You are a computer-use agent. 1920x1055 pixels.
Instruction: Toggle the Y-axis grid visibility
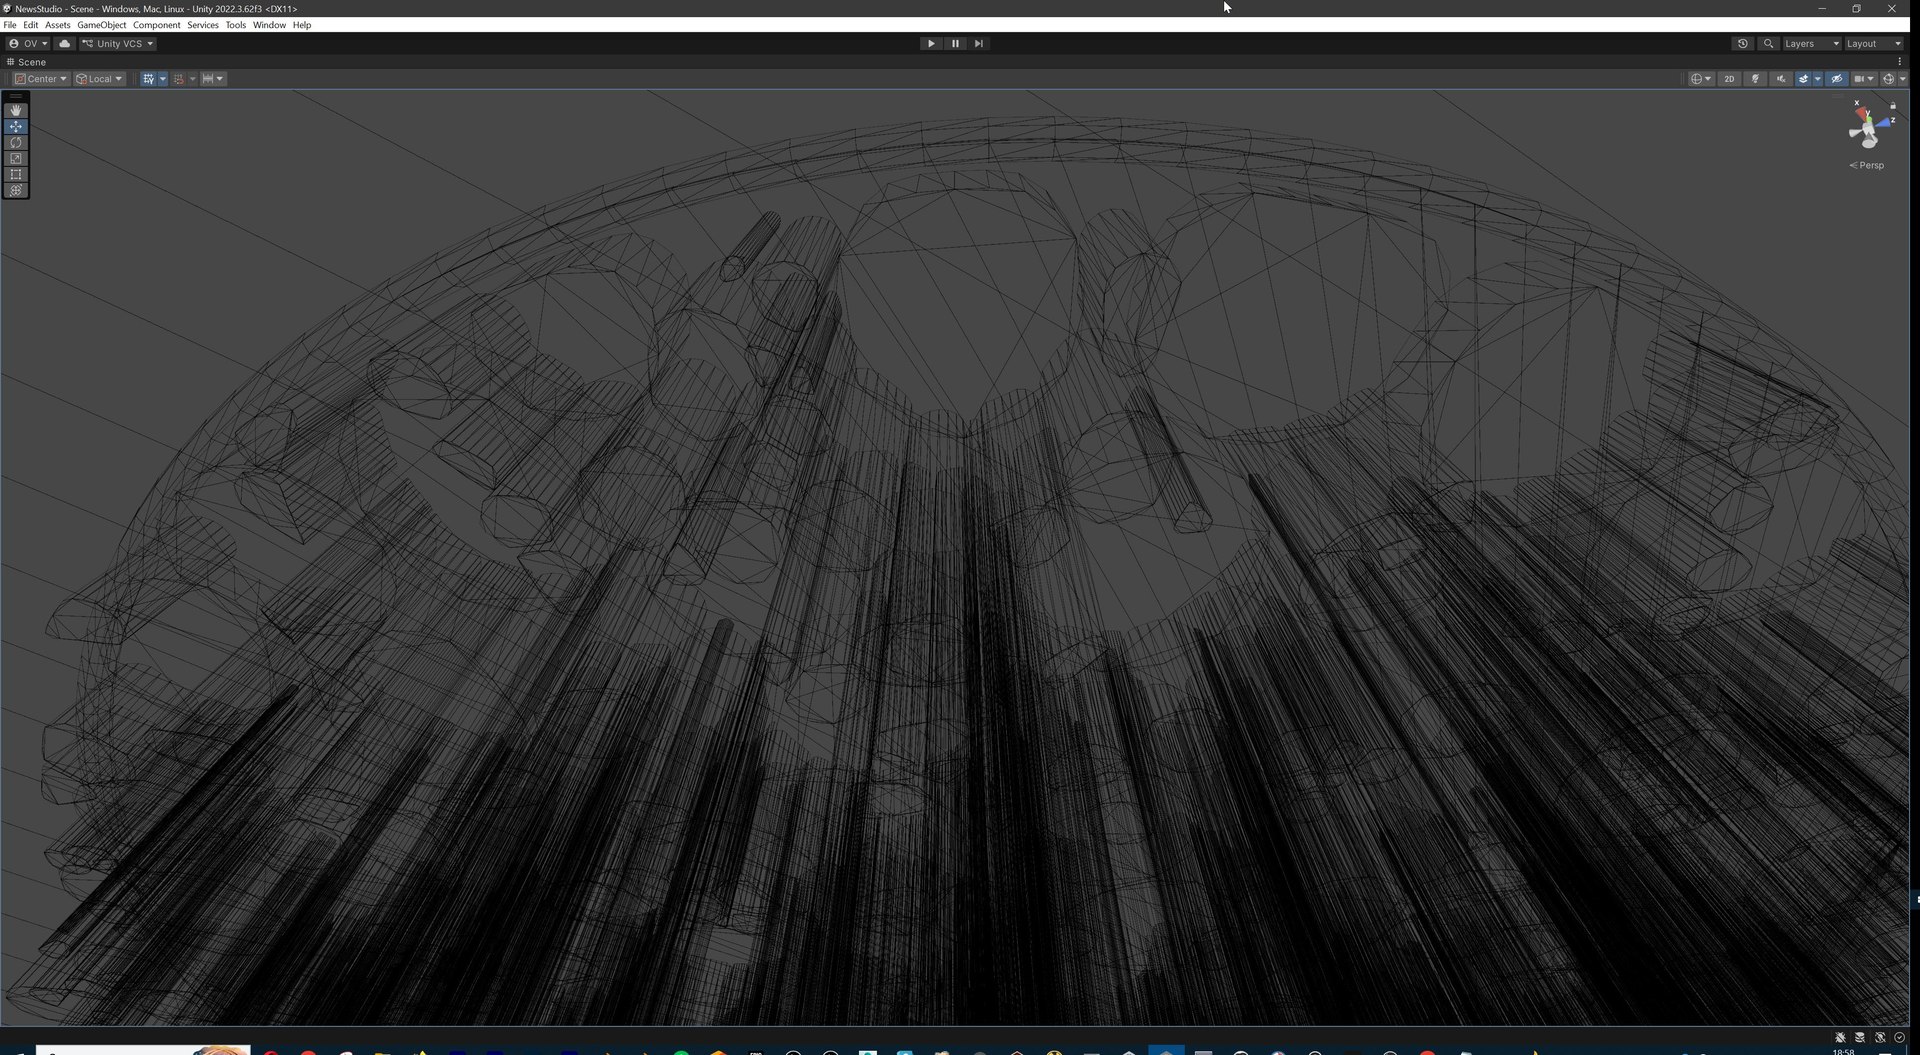point(148,79)
